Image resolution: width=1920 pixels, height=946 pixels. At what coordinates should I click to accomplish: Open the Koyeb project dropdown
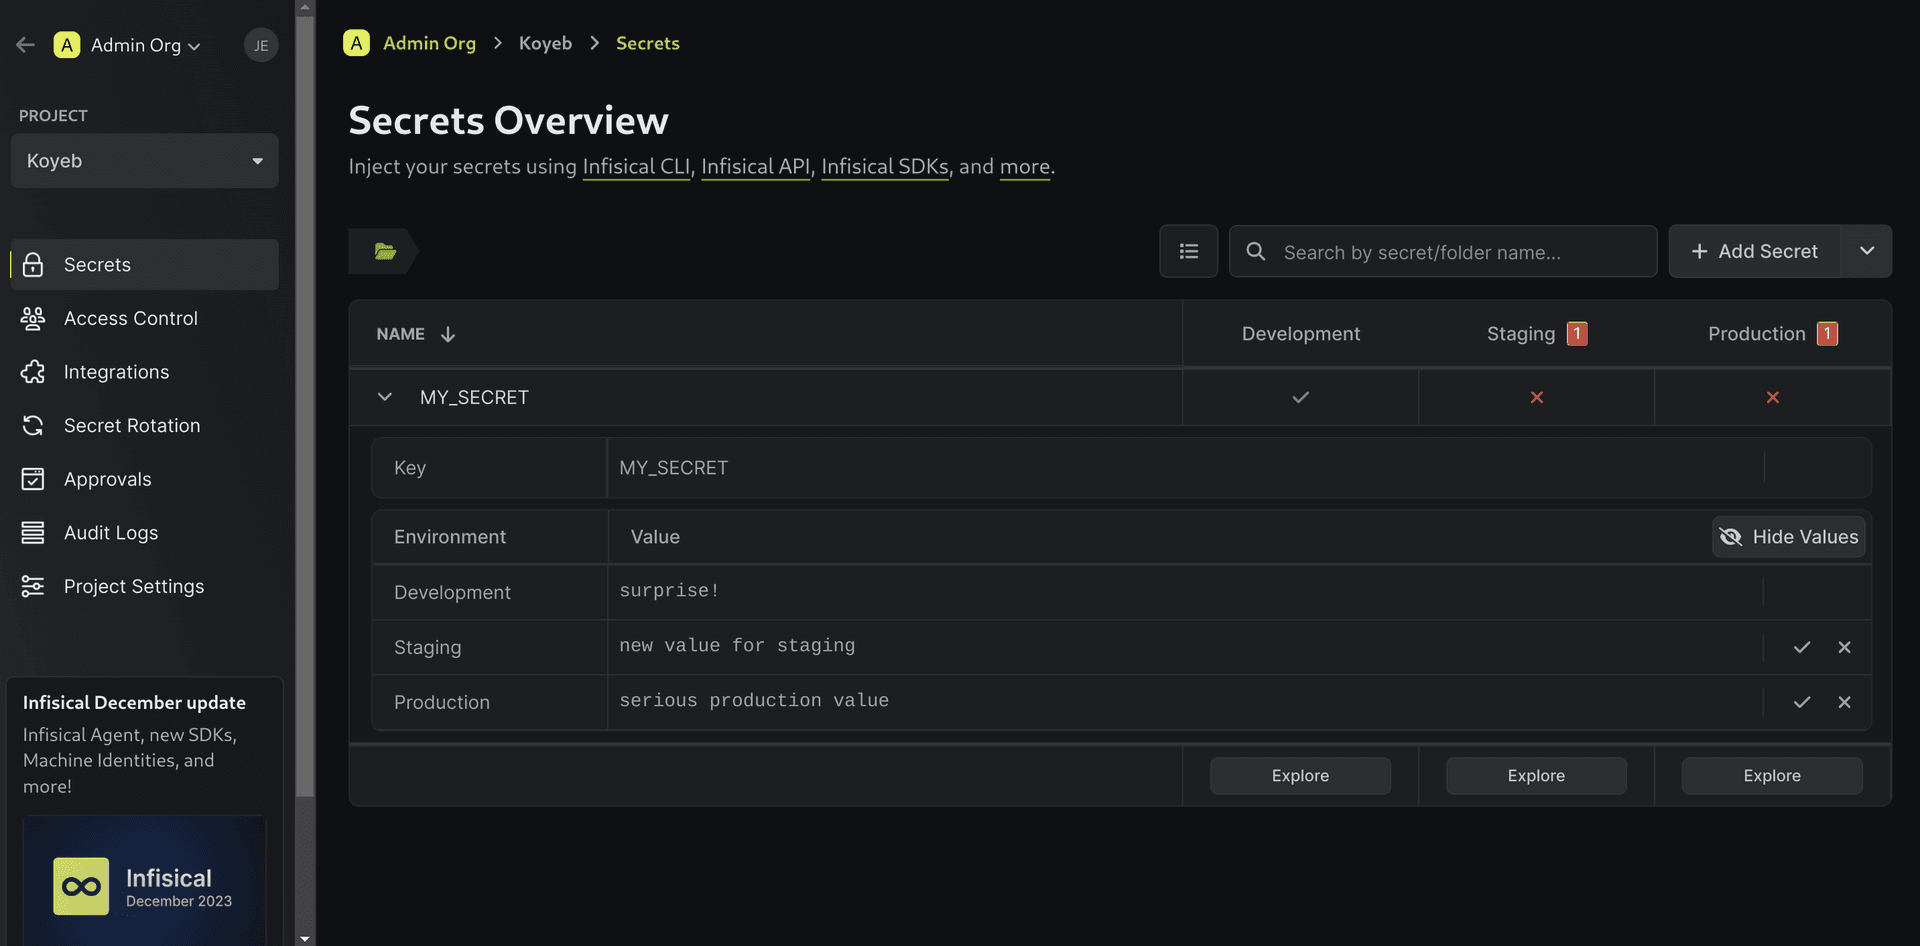[145, 161]
